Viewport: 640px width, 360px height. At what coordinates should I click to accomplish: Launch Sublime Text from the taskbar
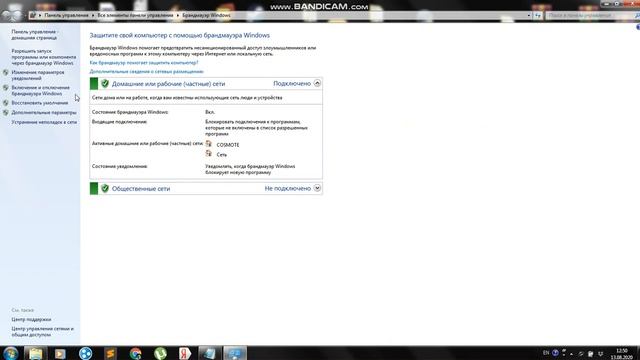110,353
